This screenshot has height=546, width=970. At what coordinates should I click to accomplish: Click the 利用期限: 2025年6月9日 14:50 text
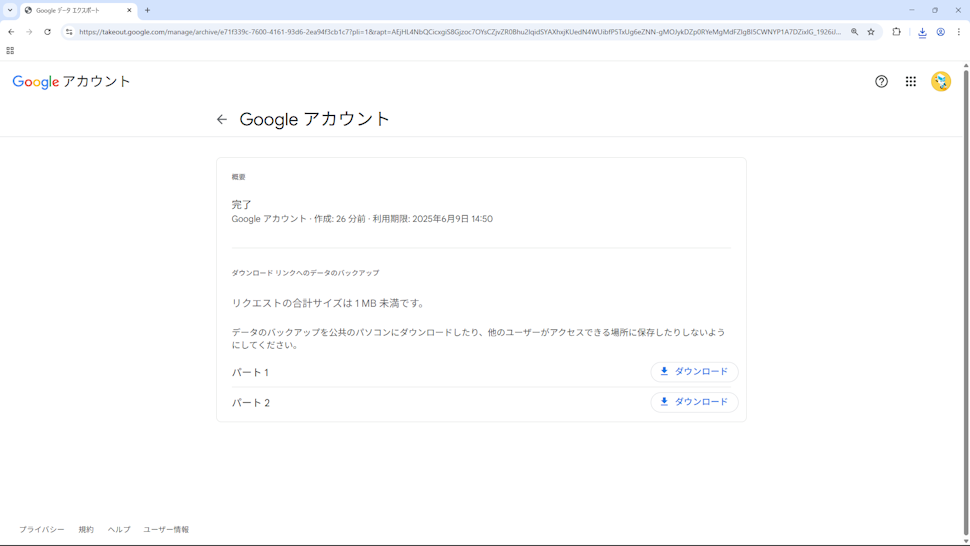[x=432, y=219]
